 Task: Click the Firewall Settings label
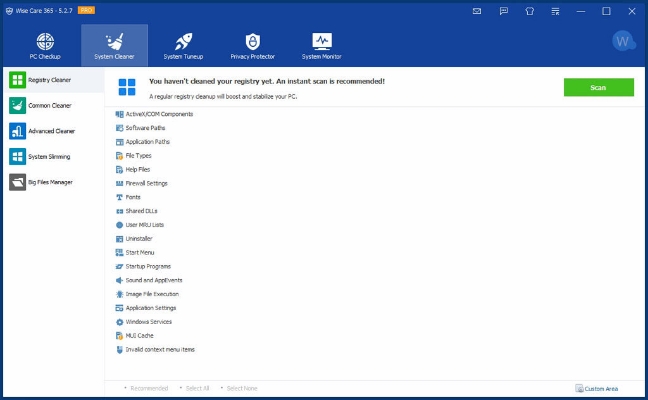pos(146,183)
